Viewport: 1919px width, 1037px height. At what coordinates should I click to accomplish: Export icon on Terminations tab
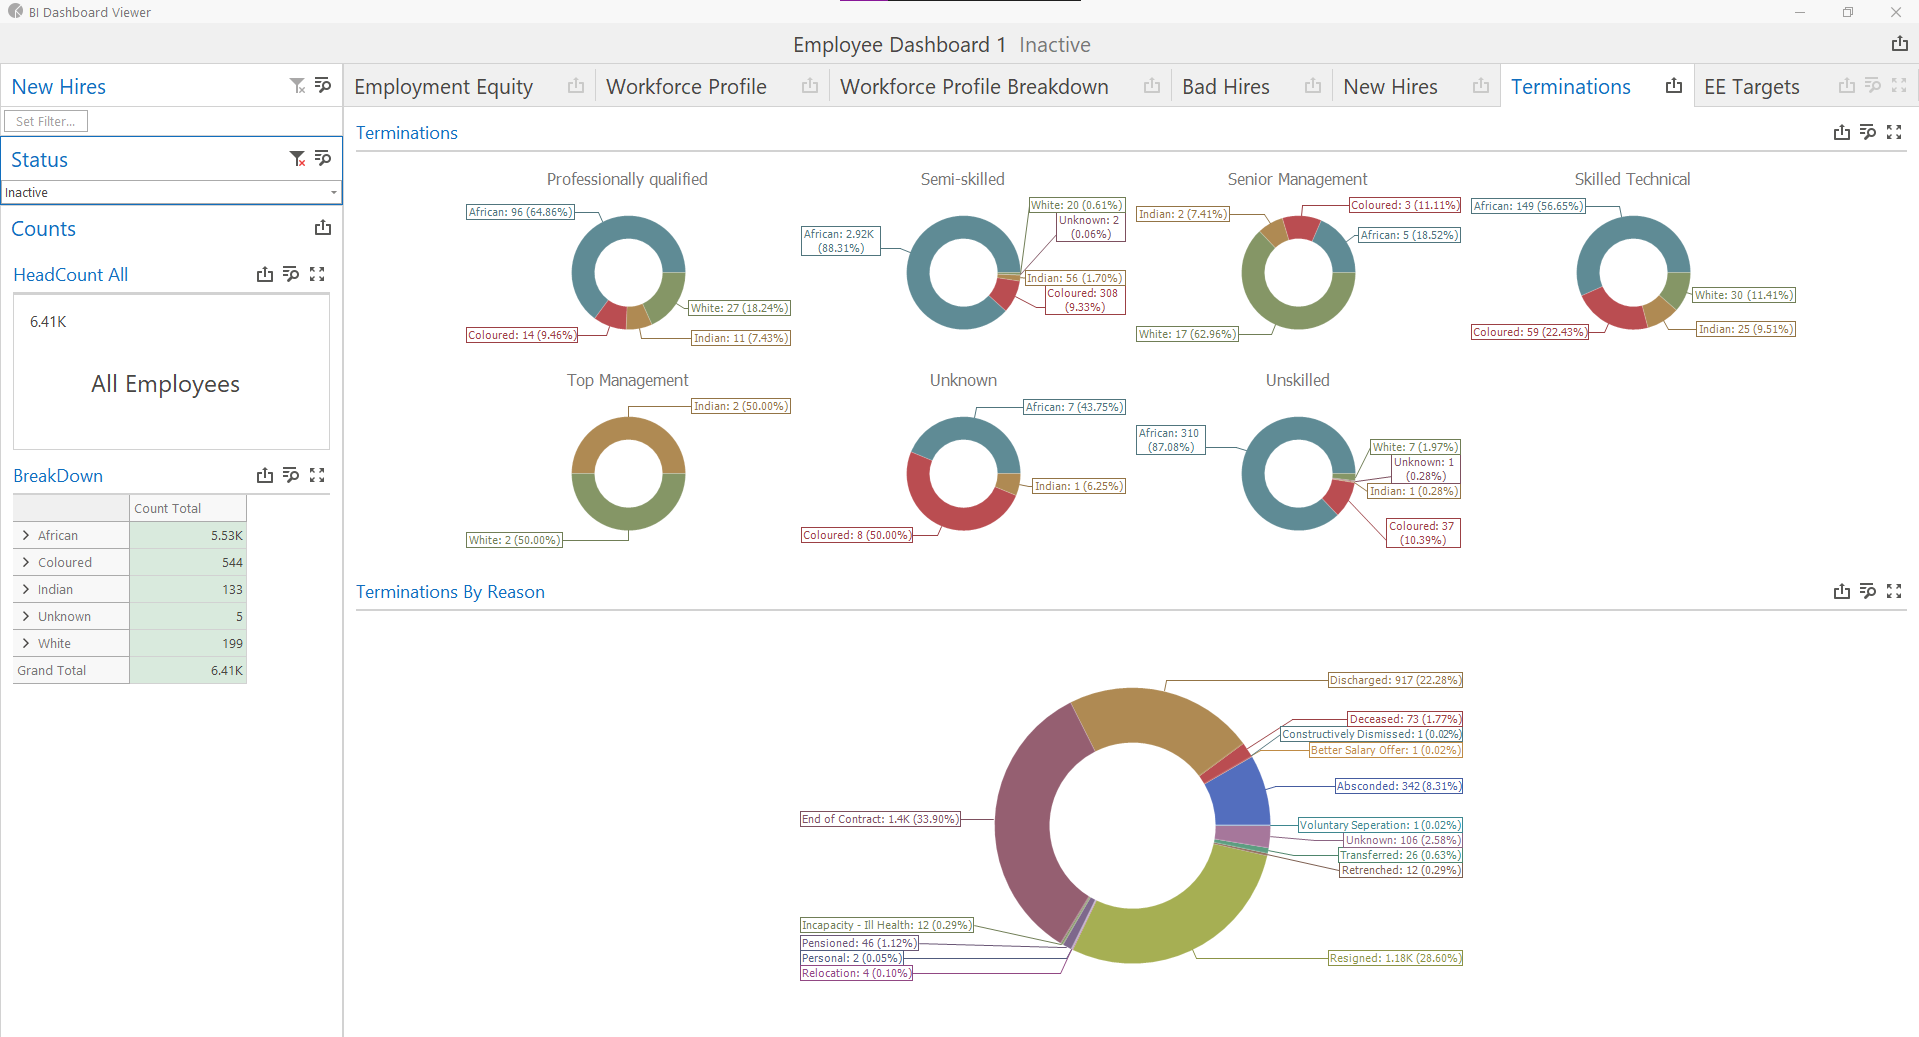point(1674,86)
